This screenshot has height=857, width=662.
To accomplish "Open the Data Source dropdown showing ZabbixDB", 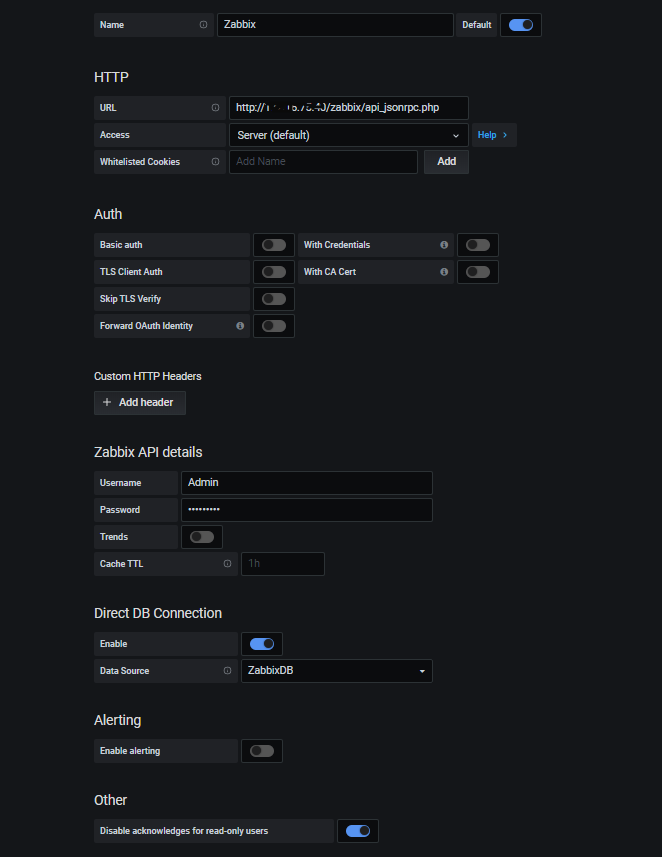I will coord(337,670).
